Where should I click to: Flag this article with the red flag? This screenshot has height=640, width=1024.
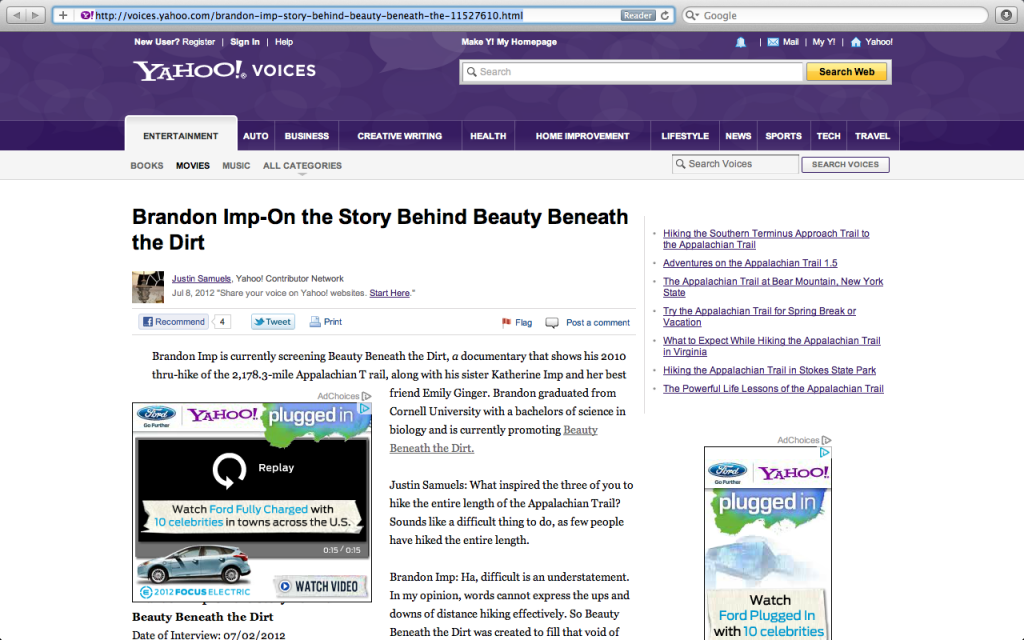click(x=506, y=322)
